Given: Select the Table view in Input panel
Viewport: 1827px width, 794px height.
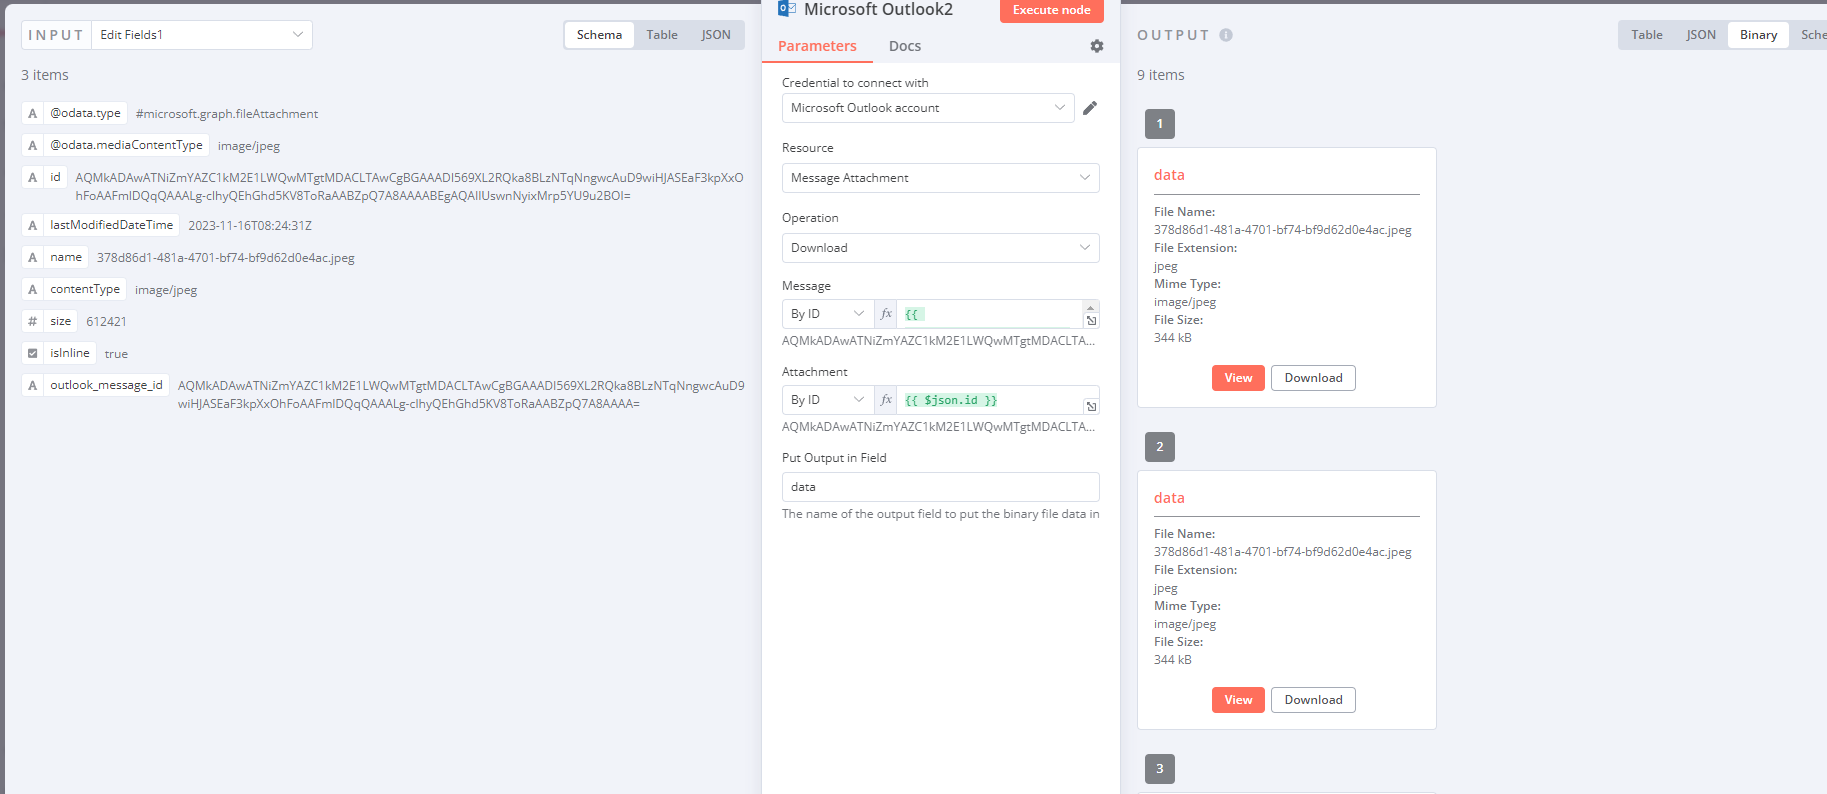Looking at the screenshot, I should [x=662, y=35].
